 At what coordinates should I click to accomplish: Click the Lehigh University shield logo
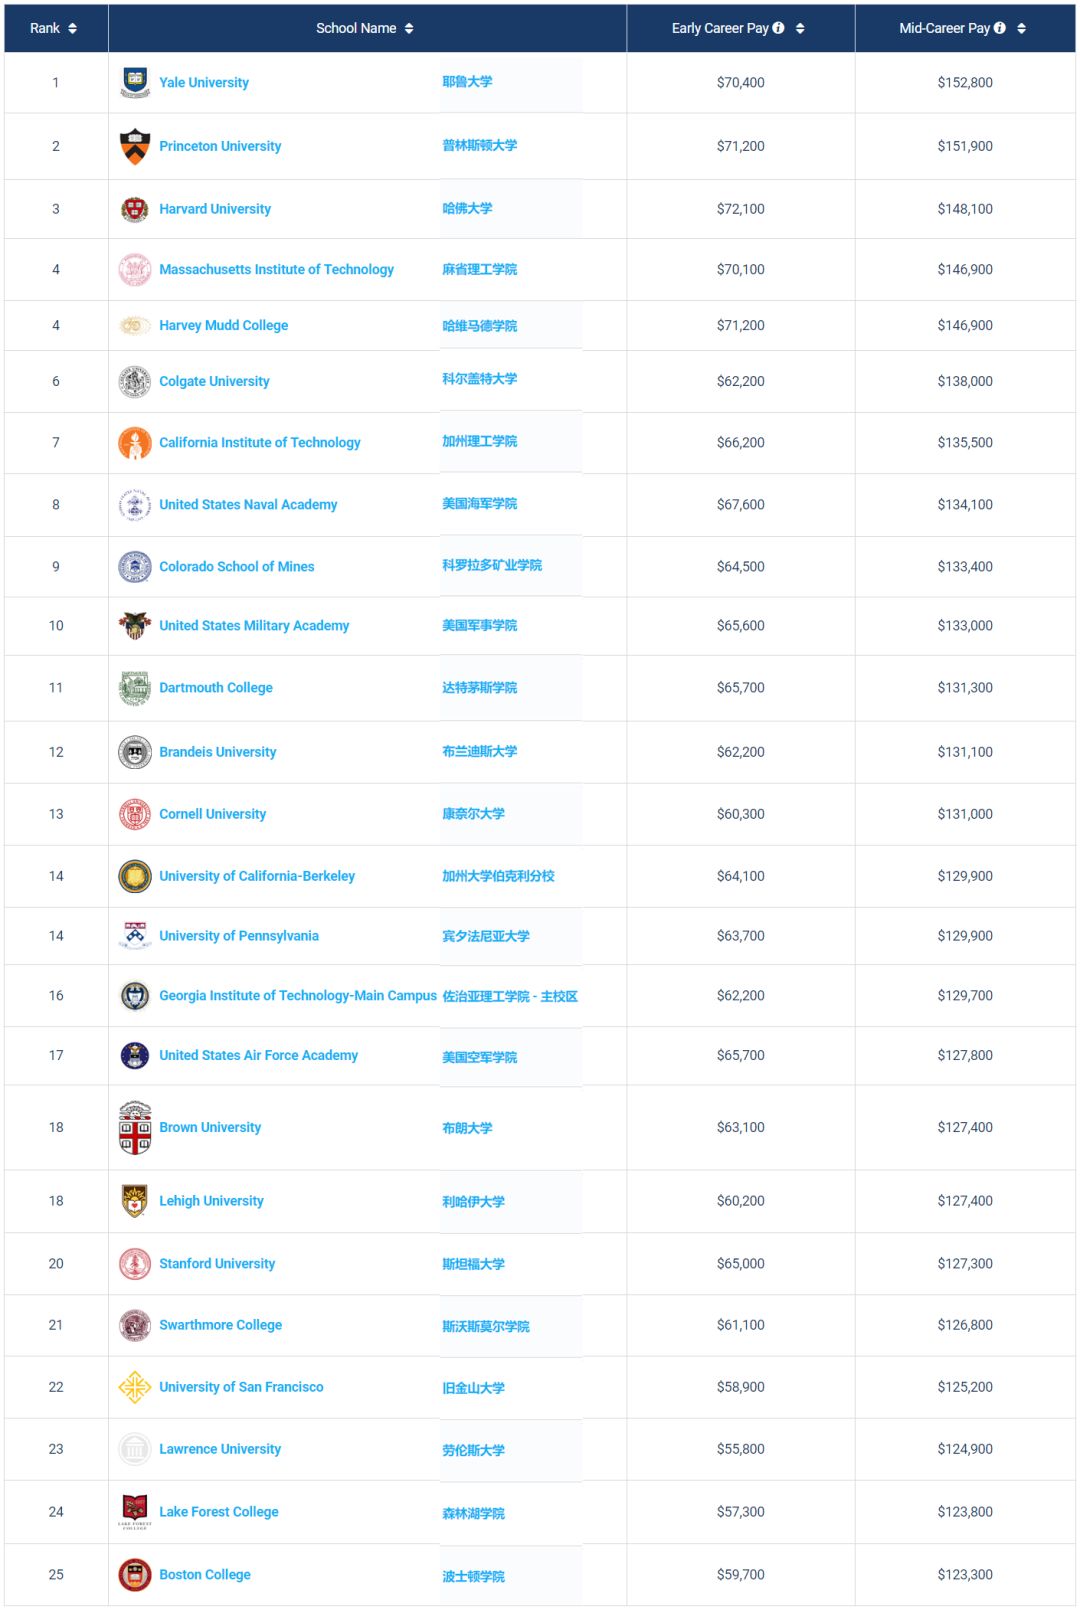[x=135, y=1201]
